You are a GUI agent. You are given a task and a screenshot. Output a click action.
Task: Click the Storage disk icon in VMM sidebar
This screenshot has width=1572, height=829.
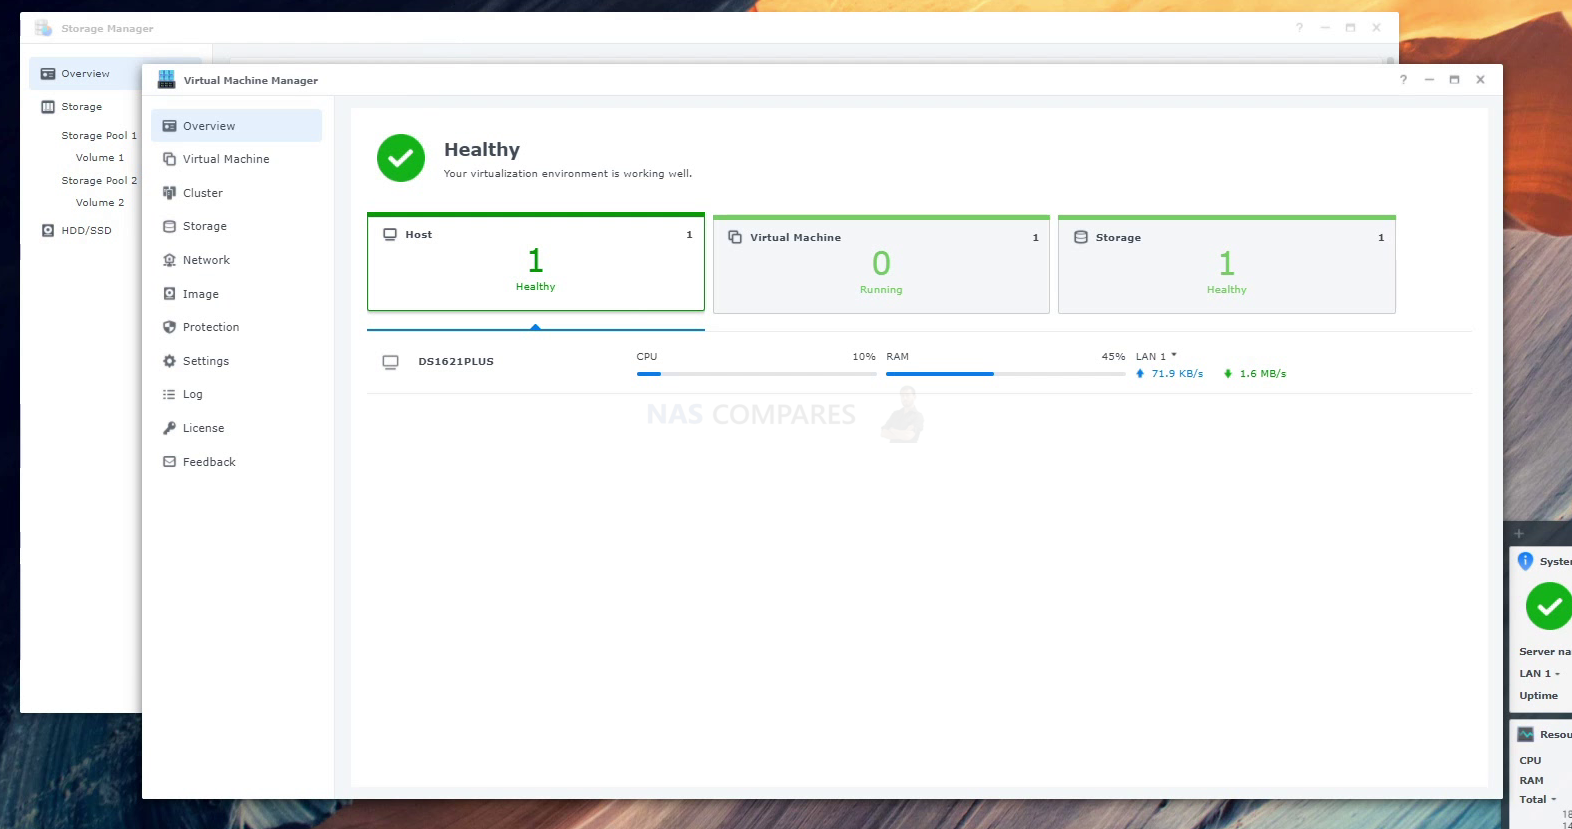169,226
